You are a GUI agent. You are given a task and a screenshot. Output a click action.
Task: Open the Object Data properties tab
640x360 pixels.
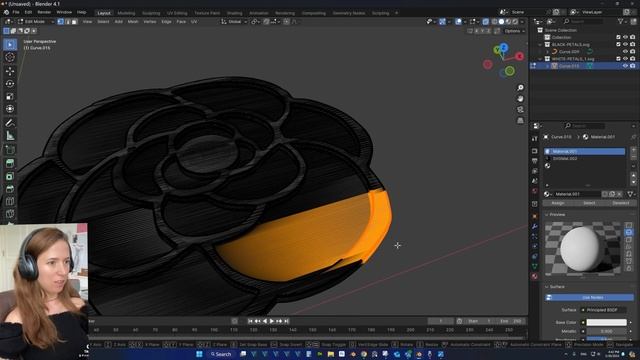point(535,266)
